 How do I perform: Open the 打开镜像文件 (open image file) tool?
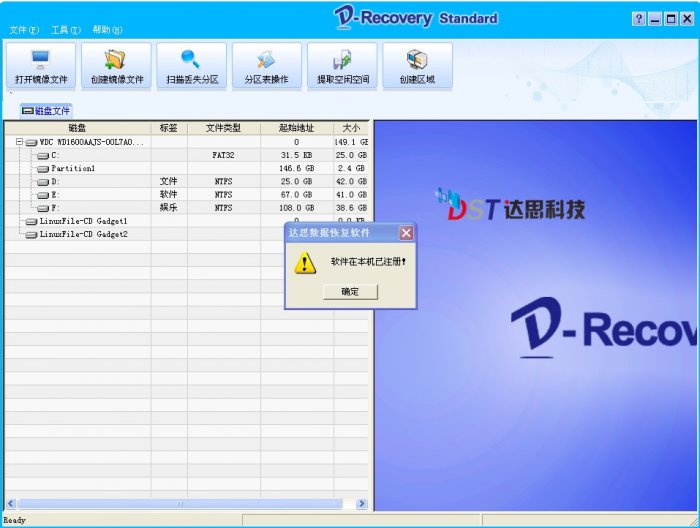click(x=41, y=65)
